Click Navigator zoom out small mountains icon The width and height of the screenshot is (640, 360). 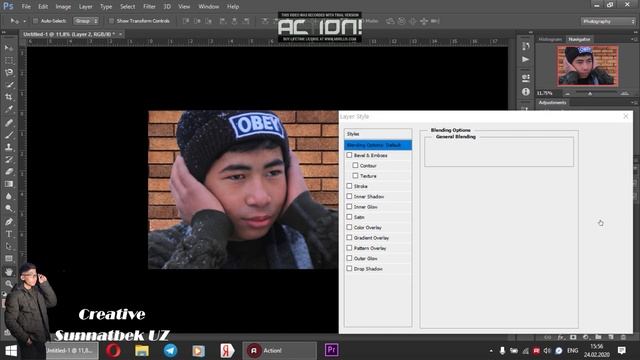tap(567, 93)
